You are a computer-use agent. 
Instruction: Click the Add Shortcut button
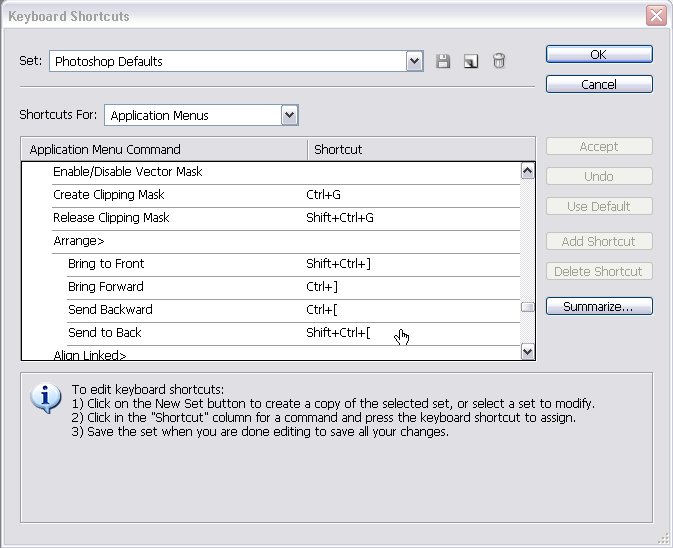(x=599, y=242)
